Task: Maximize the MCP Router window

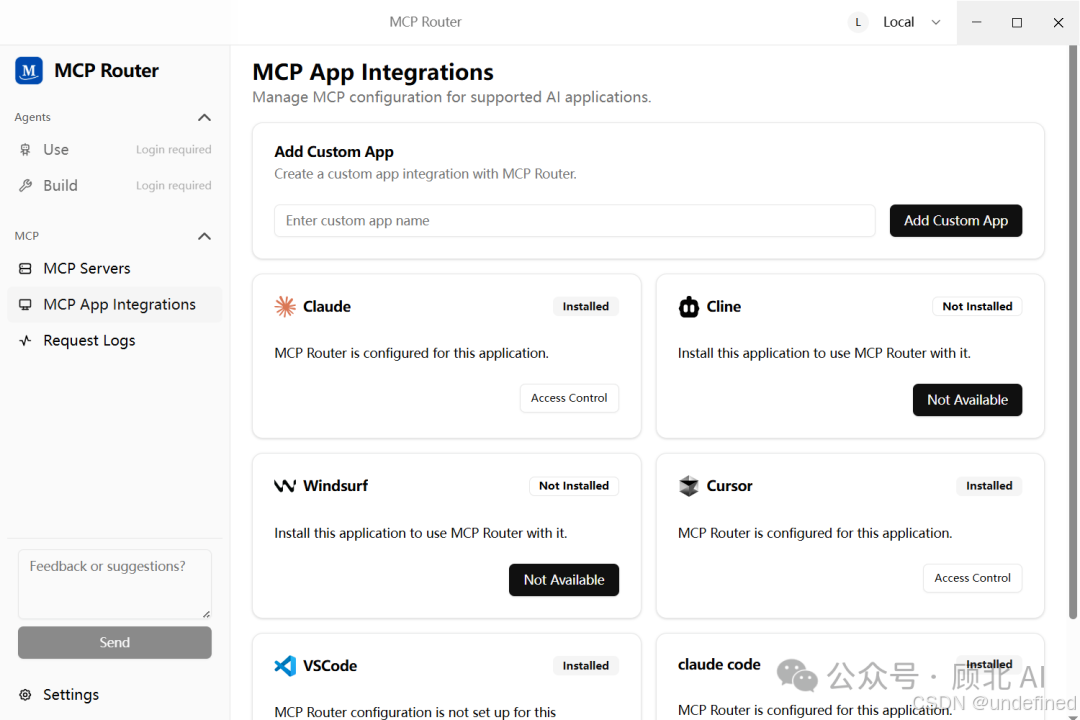Action: pos(1017,22)
